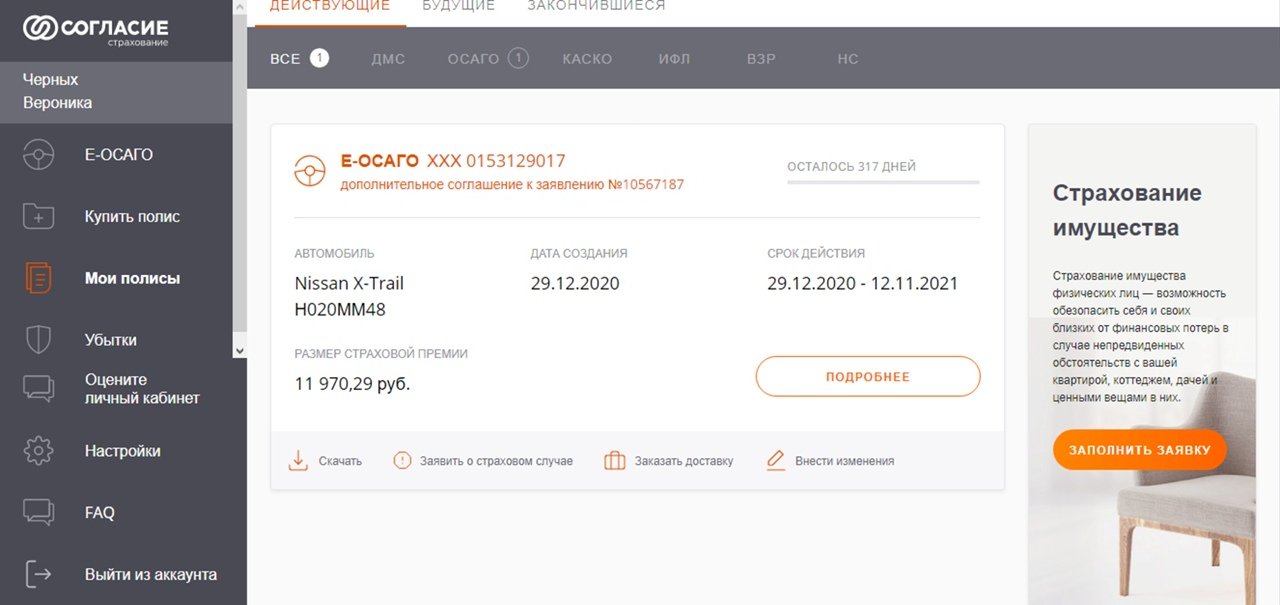Open the Убытки shield icon

tap(38, 340)
